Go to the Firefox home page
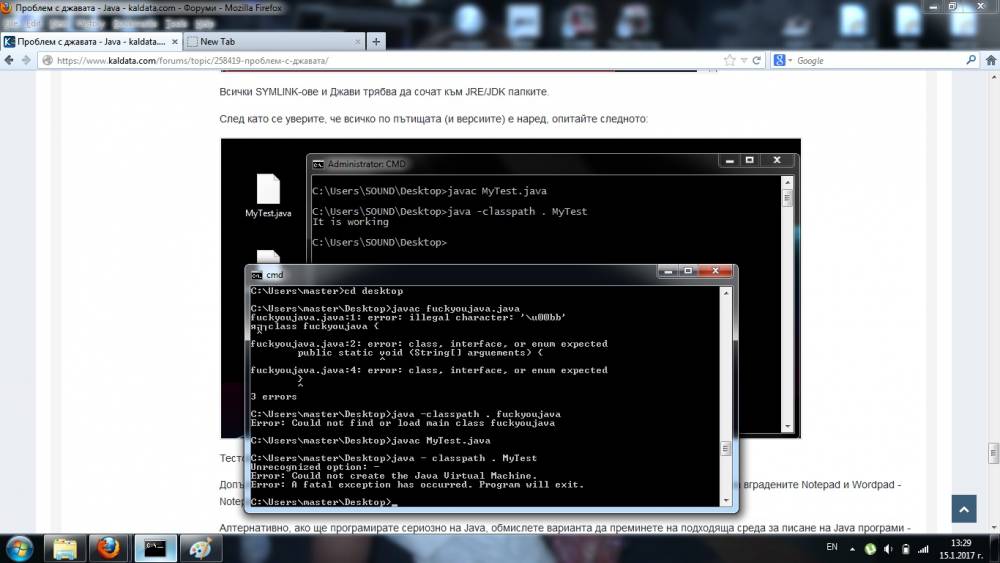 tap(990, 60)
